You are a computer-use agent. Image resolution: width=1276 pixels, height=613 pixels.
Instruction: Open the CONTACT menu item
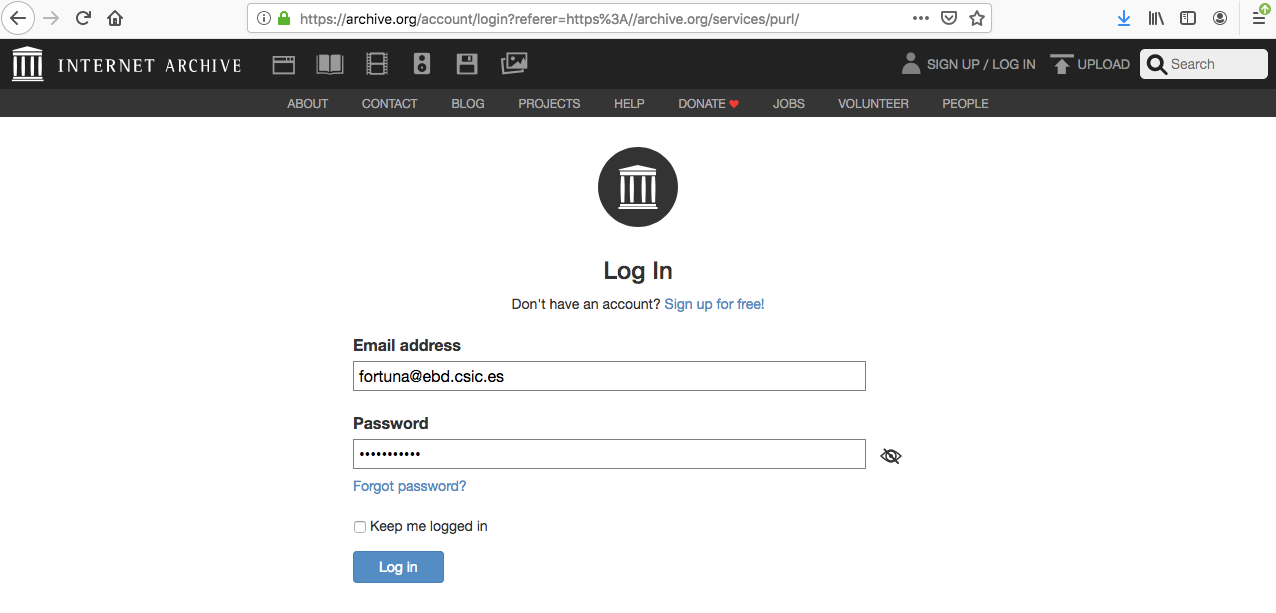click(x=390, y=104)
